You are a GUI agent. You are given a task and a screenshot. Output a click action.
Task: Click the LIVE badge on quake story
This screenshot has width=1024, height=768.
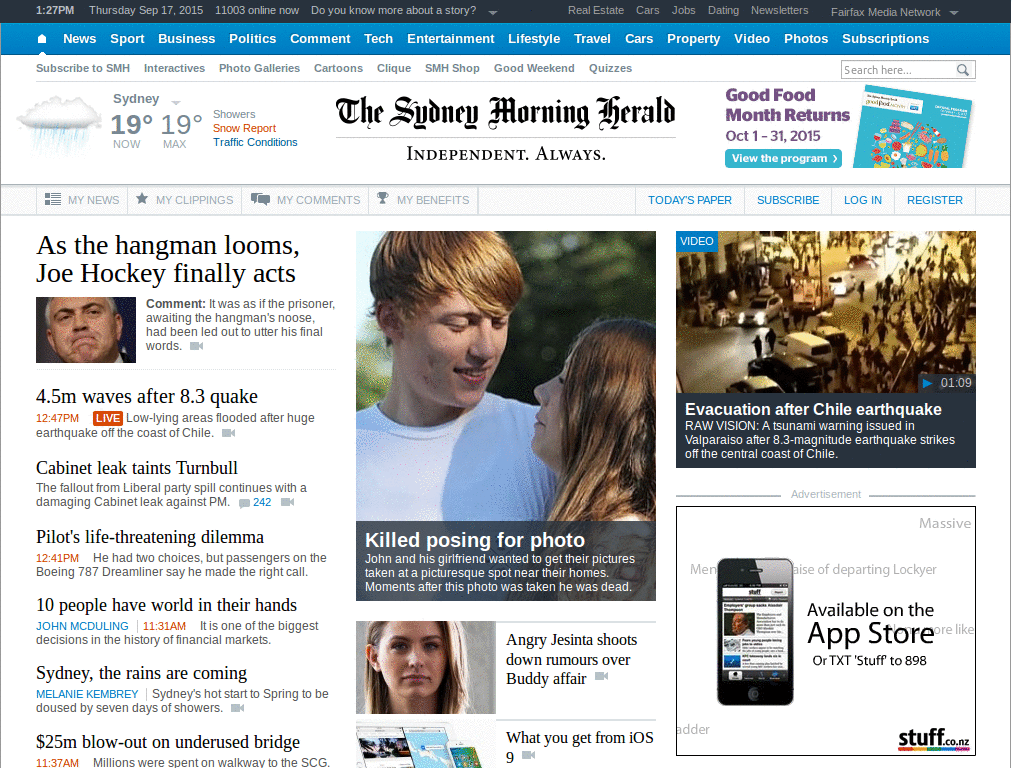(x=108, y=418)
